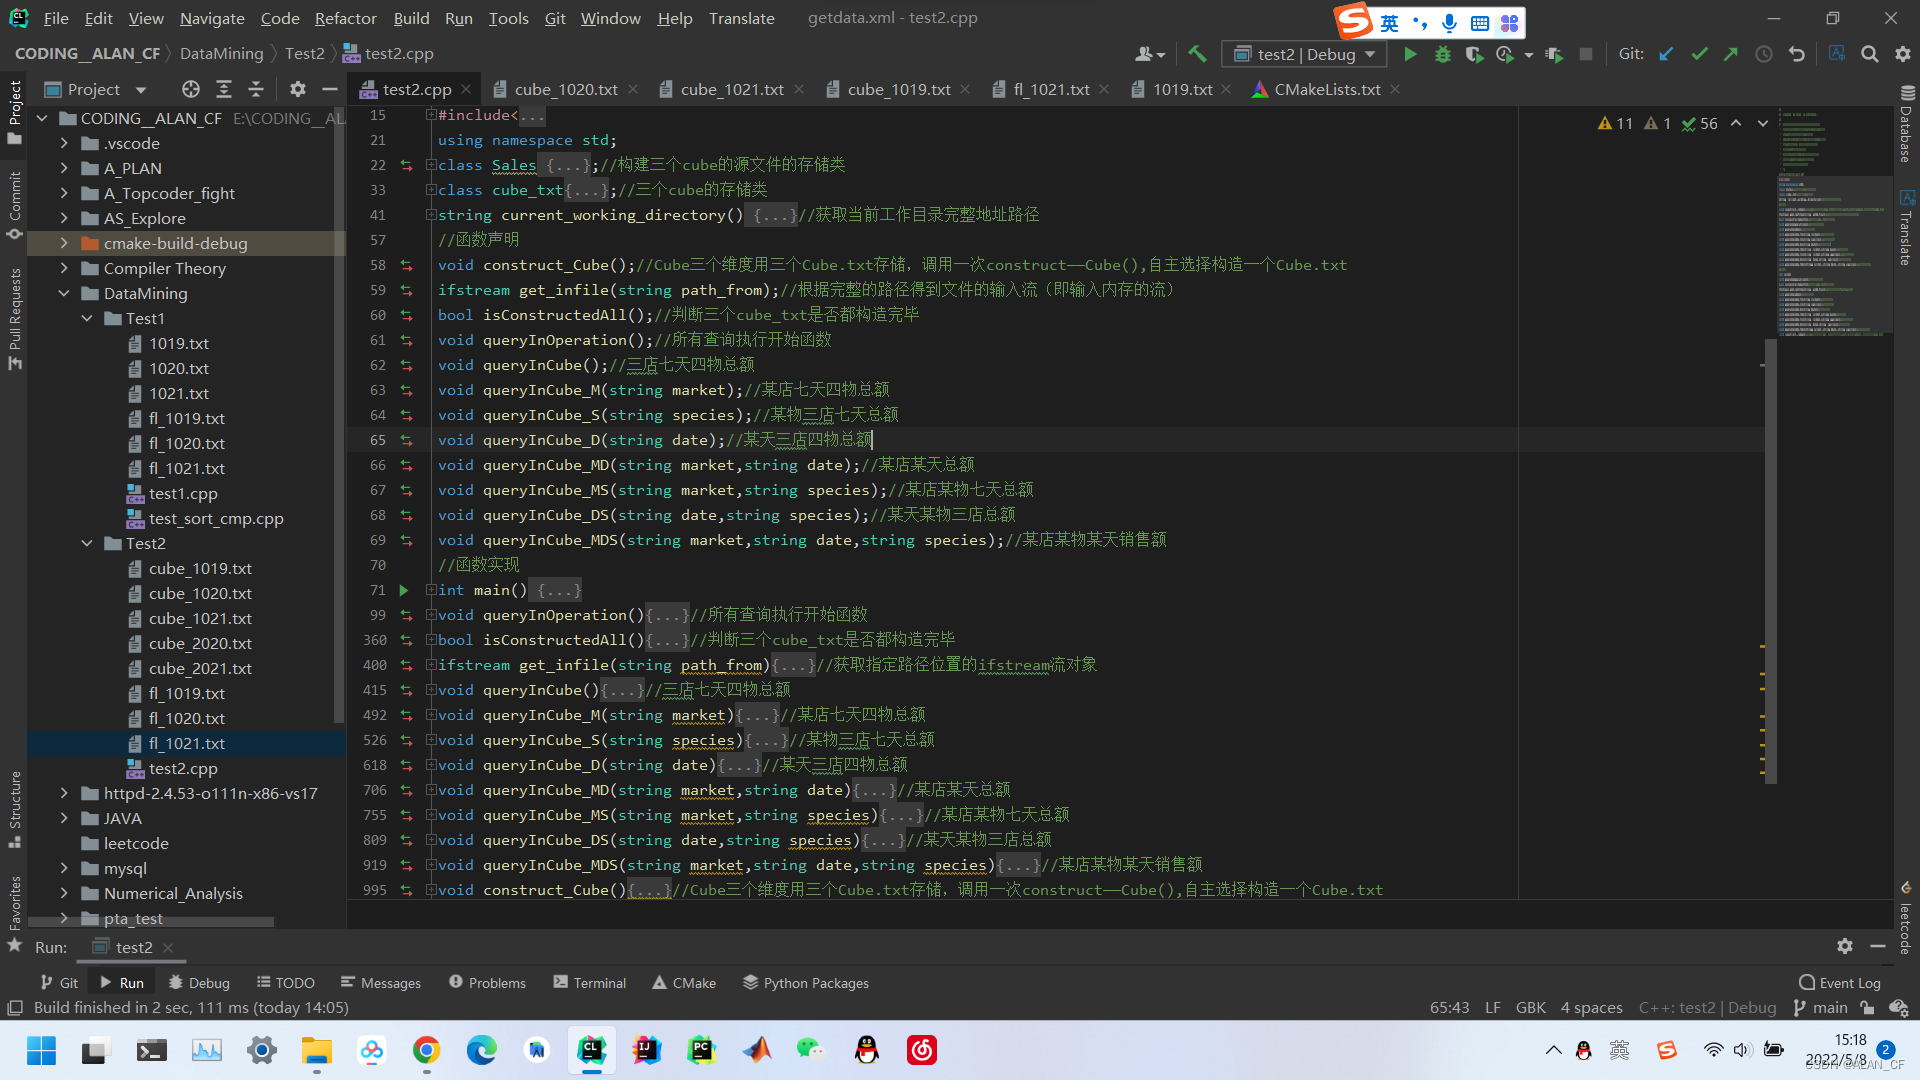The image size is (1920, 1080).
Task: Open the CMake tool window
Action: click(x=684, y=983)
